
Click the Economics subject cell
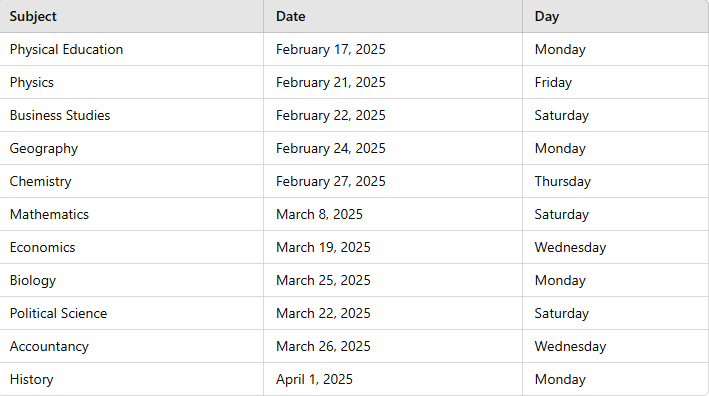click(x=132, y=247)
